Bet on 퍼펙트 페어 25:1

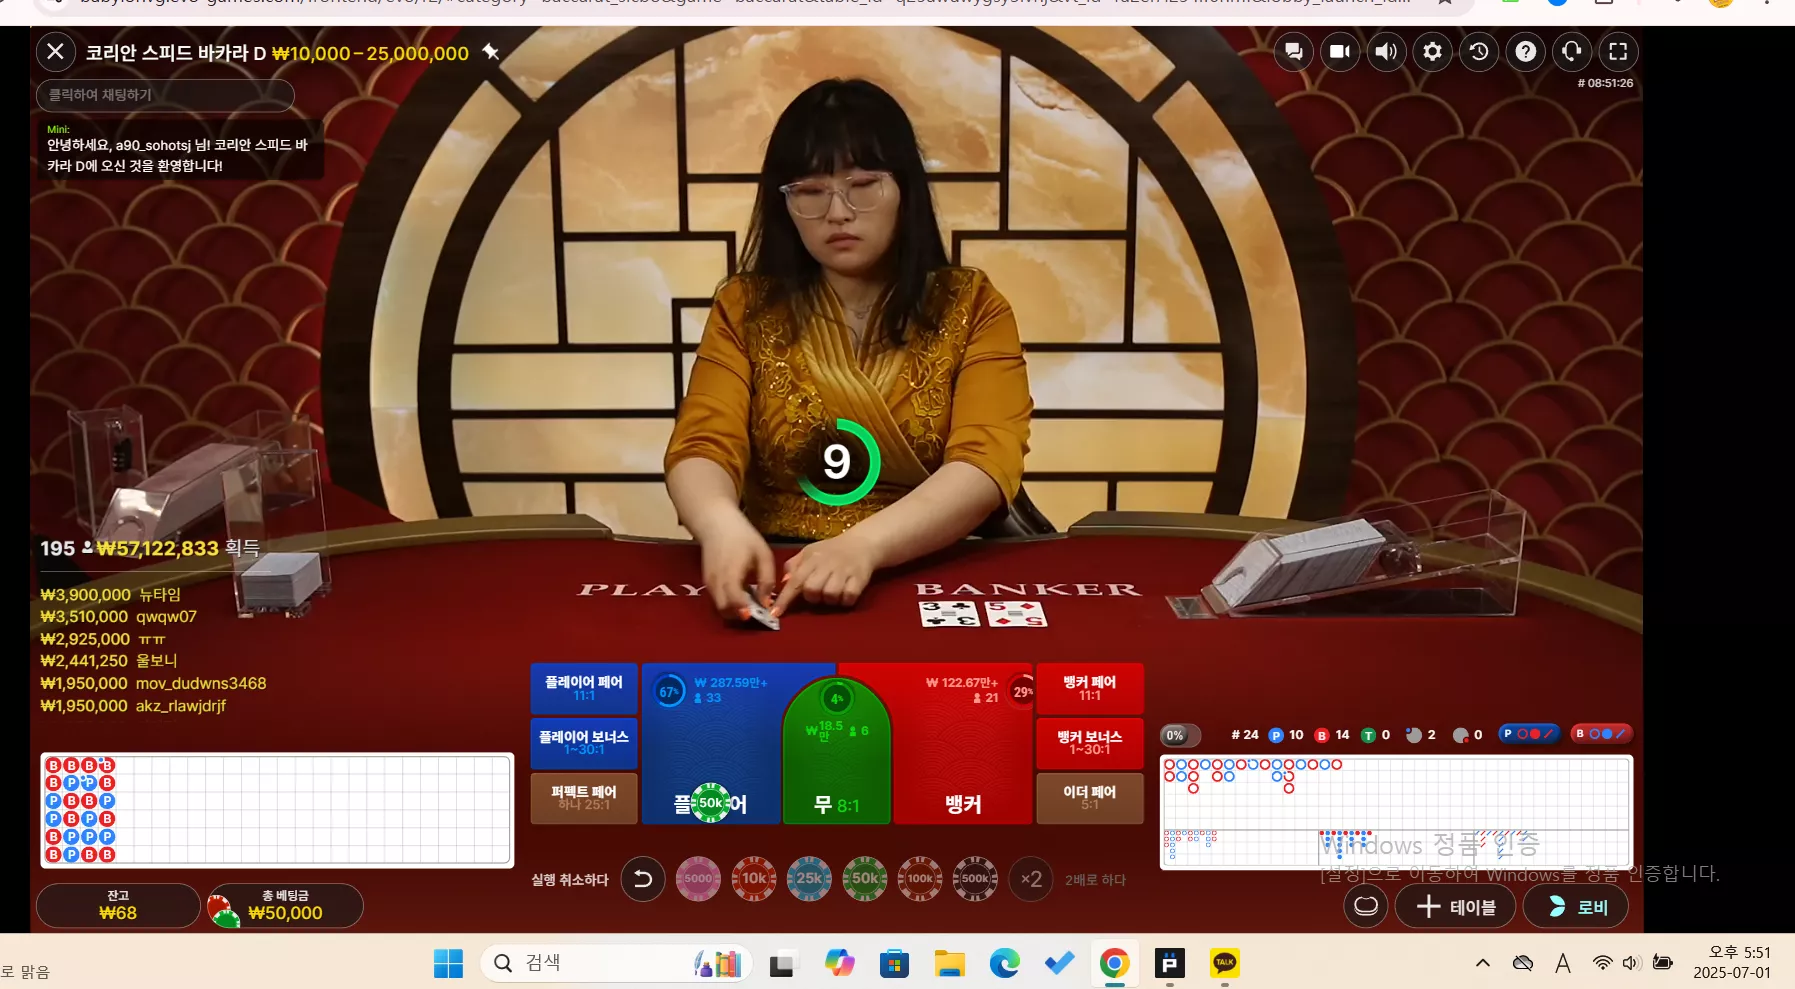[584, 798]
